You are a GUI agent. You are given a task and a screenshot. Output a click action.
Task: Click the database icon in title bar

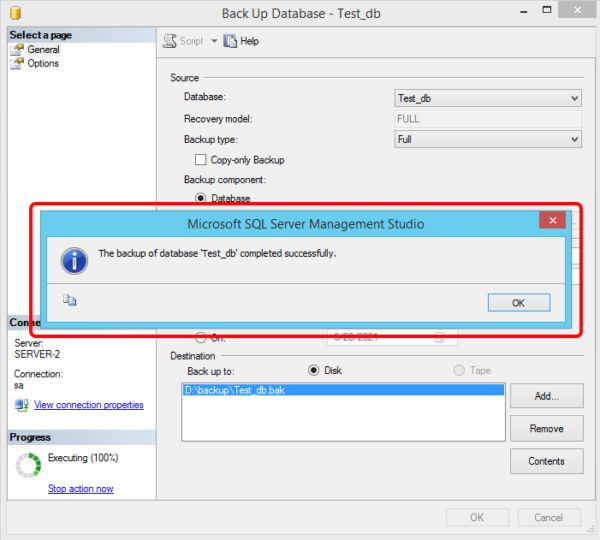(x=15, y=13)
